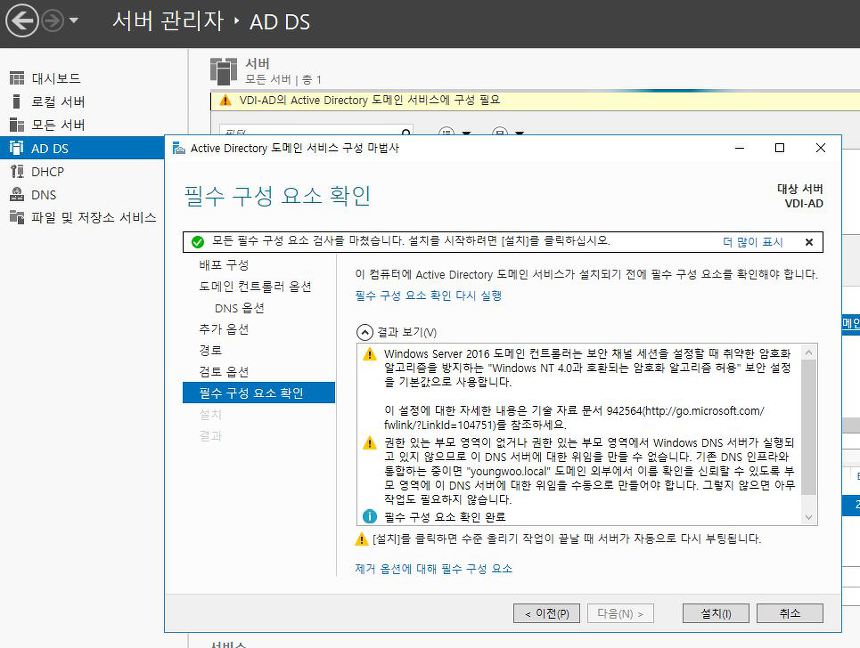Viewport: 860px width, 648px height.
Task: Click the 'Show more' link in the status bar
Action: pyautogui.click(x=752, y=242)
